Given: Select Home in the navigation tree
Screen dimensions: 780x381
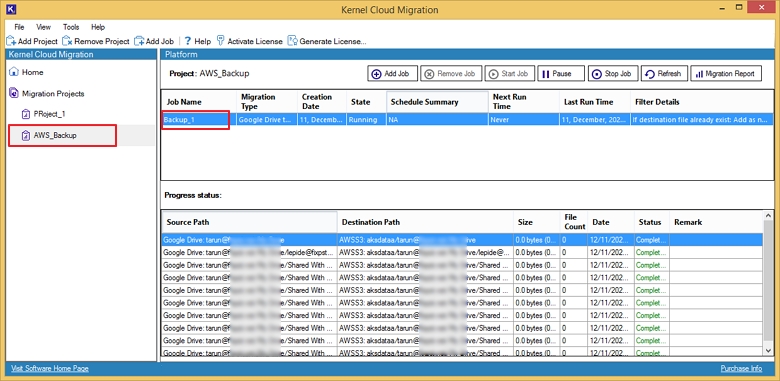Looking at the screenshot, I should pos(32,72).
